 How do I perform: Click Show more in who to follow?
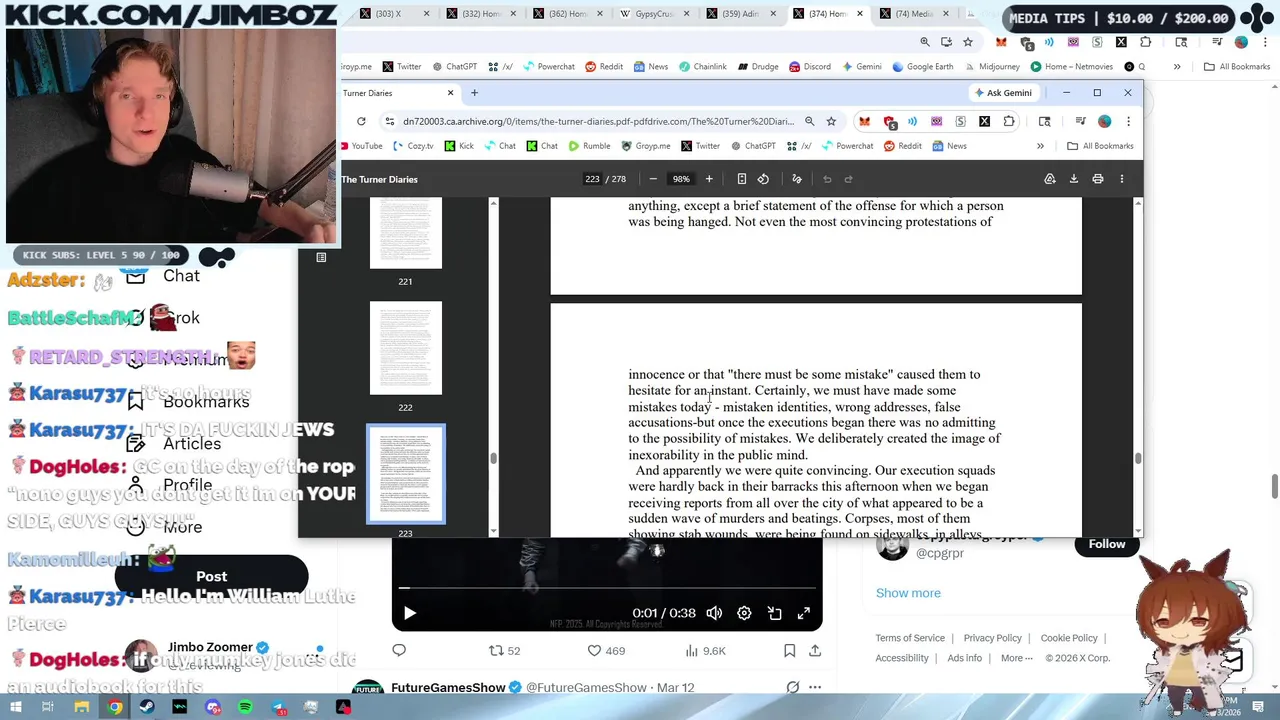(908, 593)
